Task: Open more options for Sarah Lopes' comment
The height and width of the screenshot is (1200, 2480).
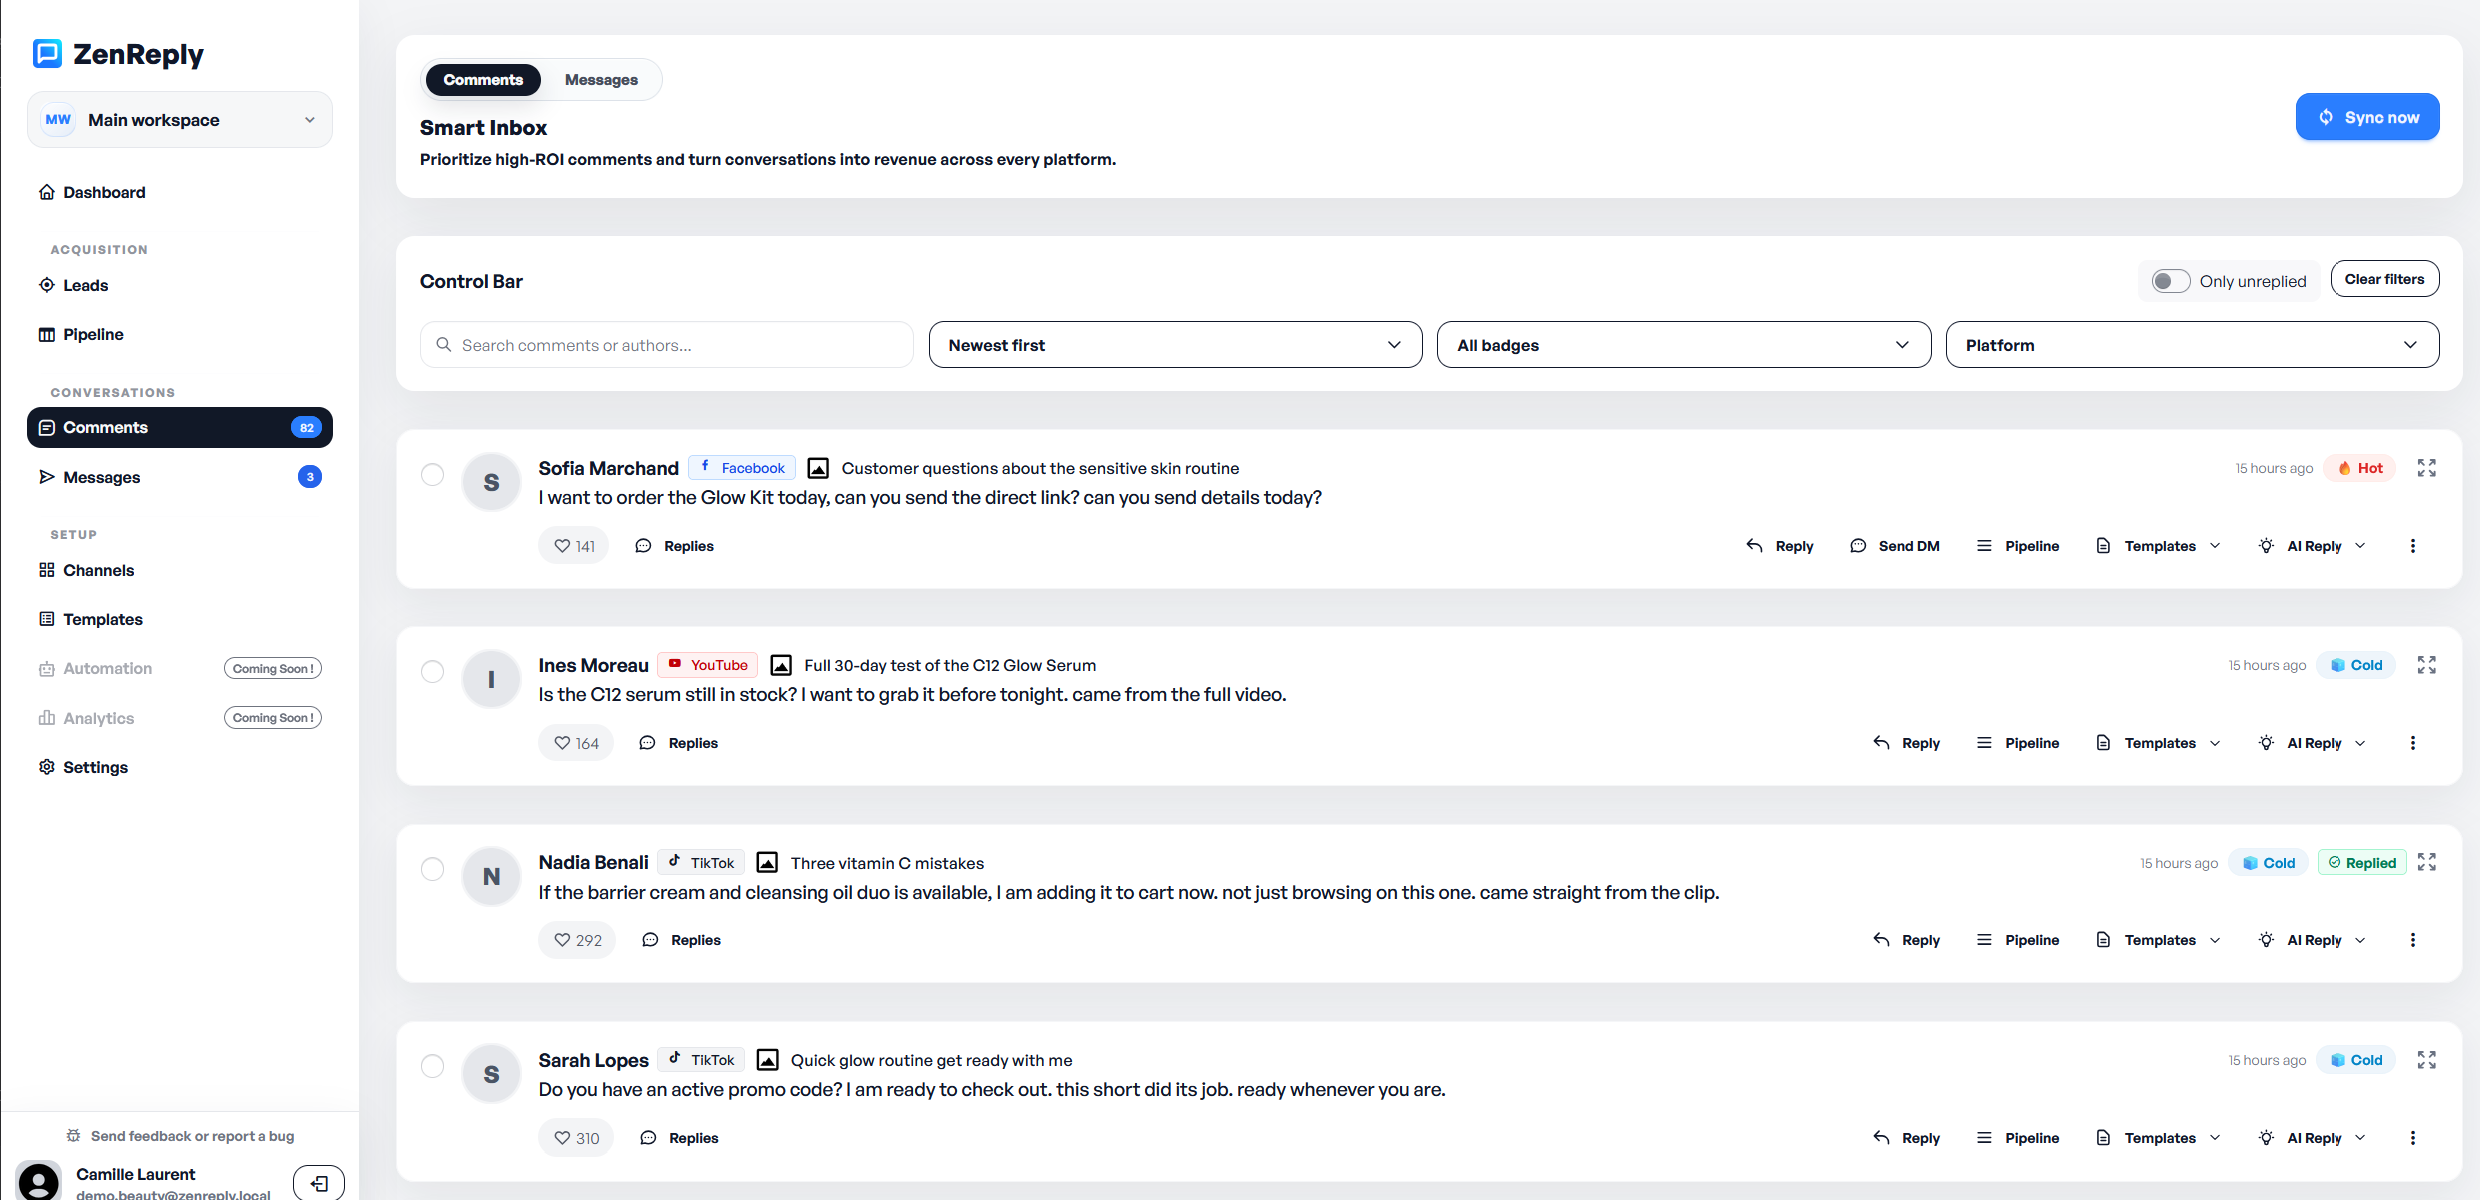Action: (2413, 1138)
